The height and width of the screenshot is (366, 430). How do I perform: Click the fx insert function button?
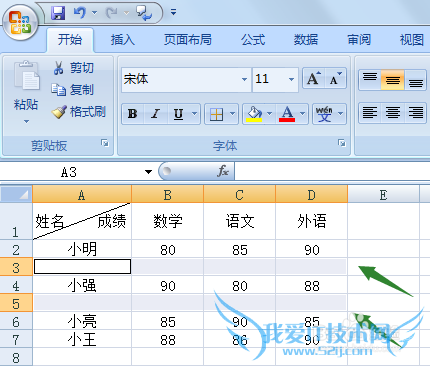click(223, 171)
